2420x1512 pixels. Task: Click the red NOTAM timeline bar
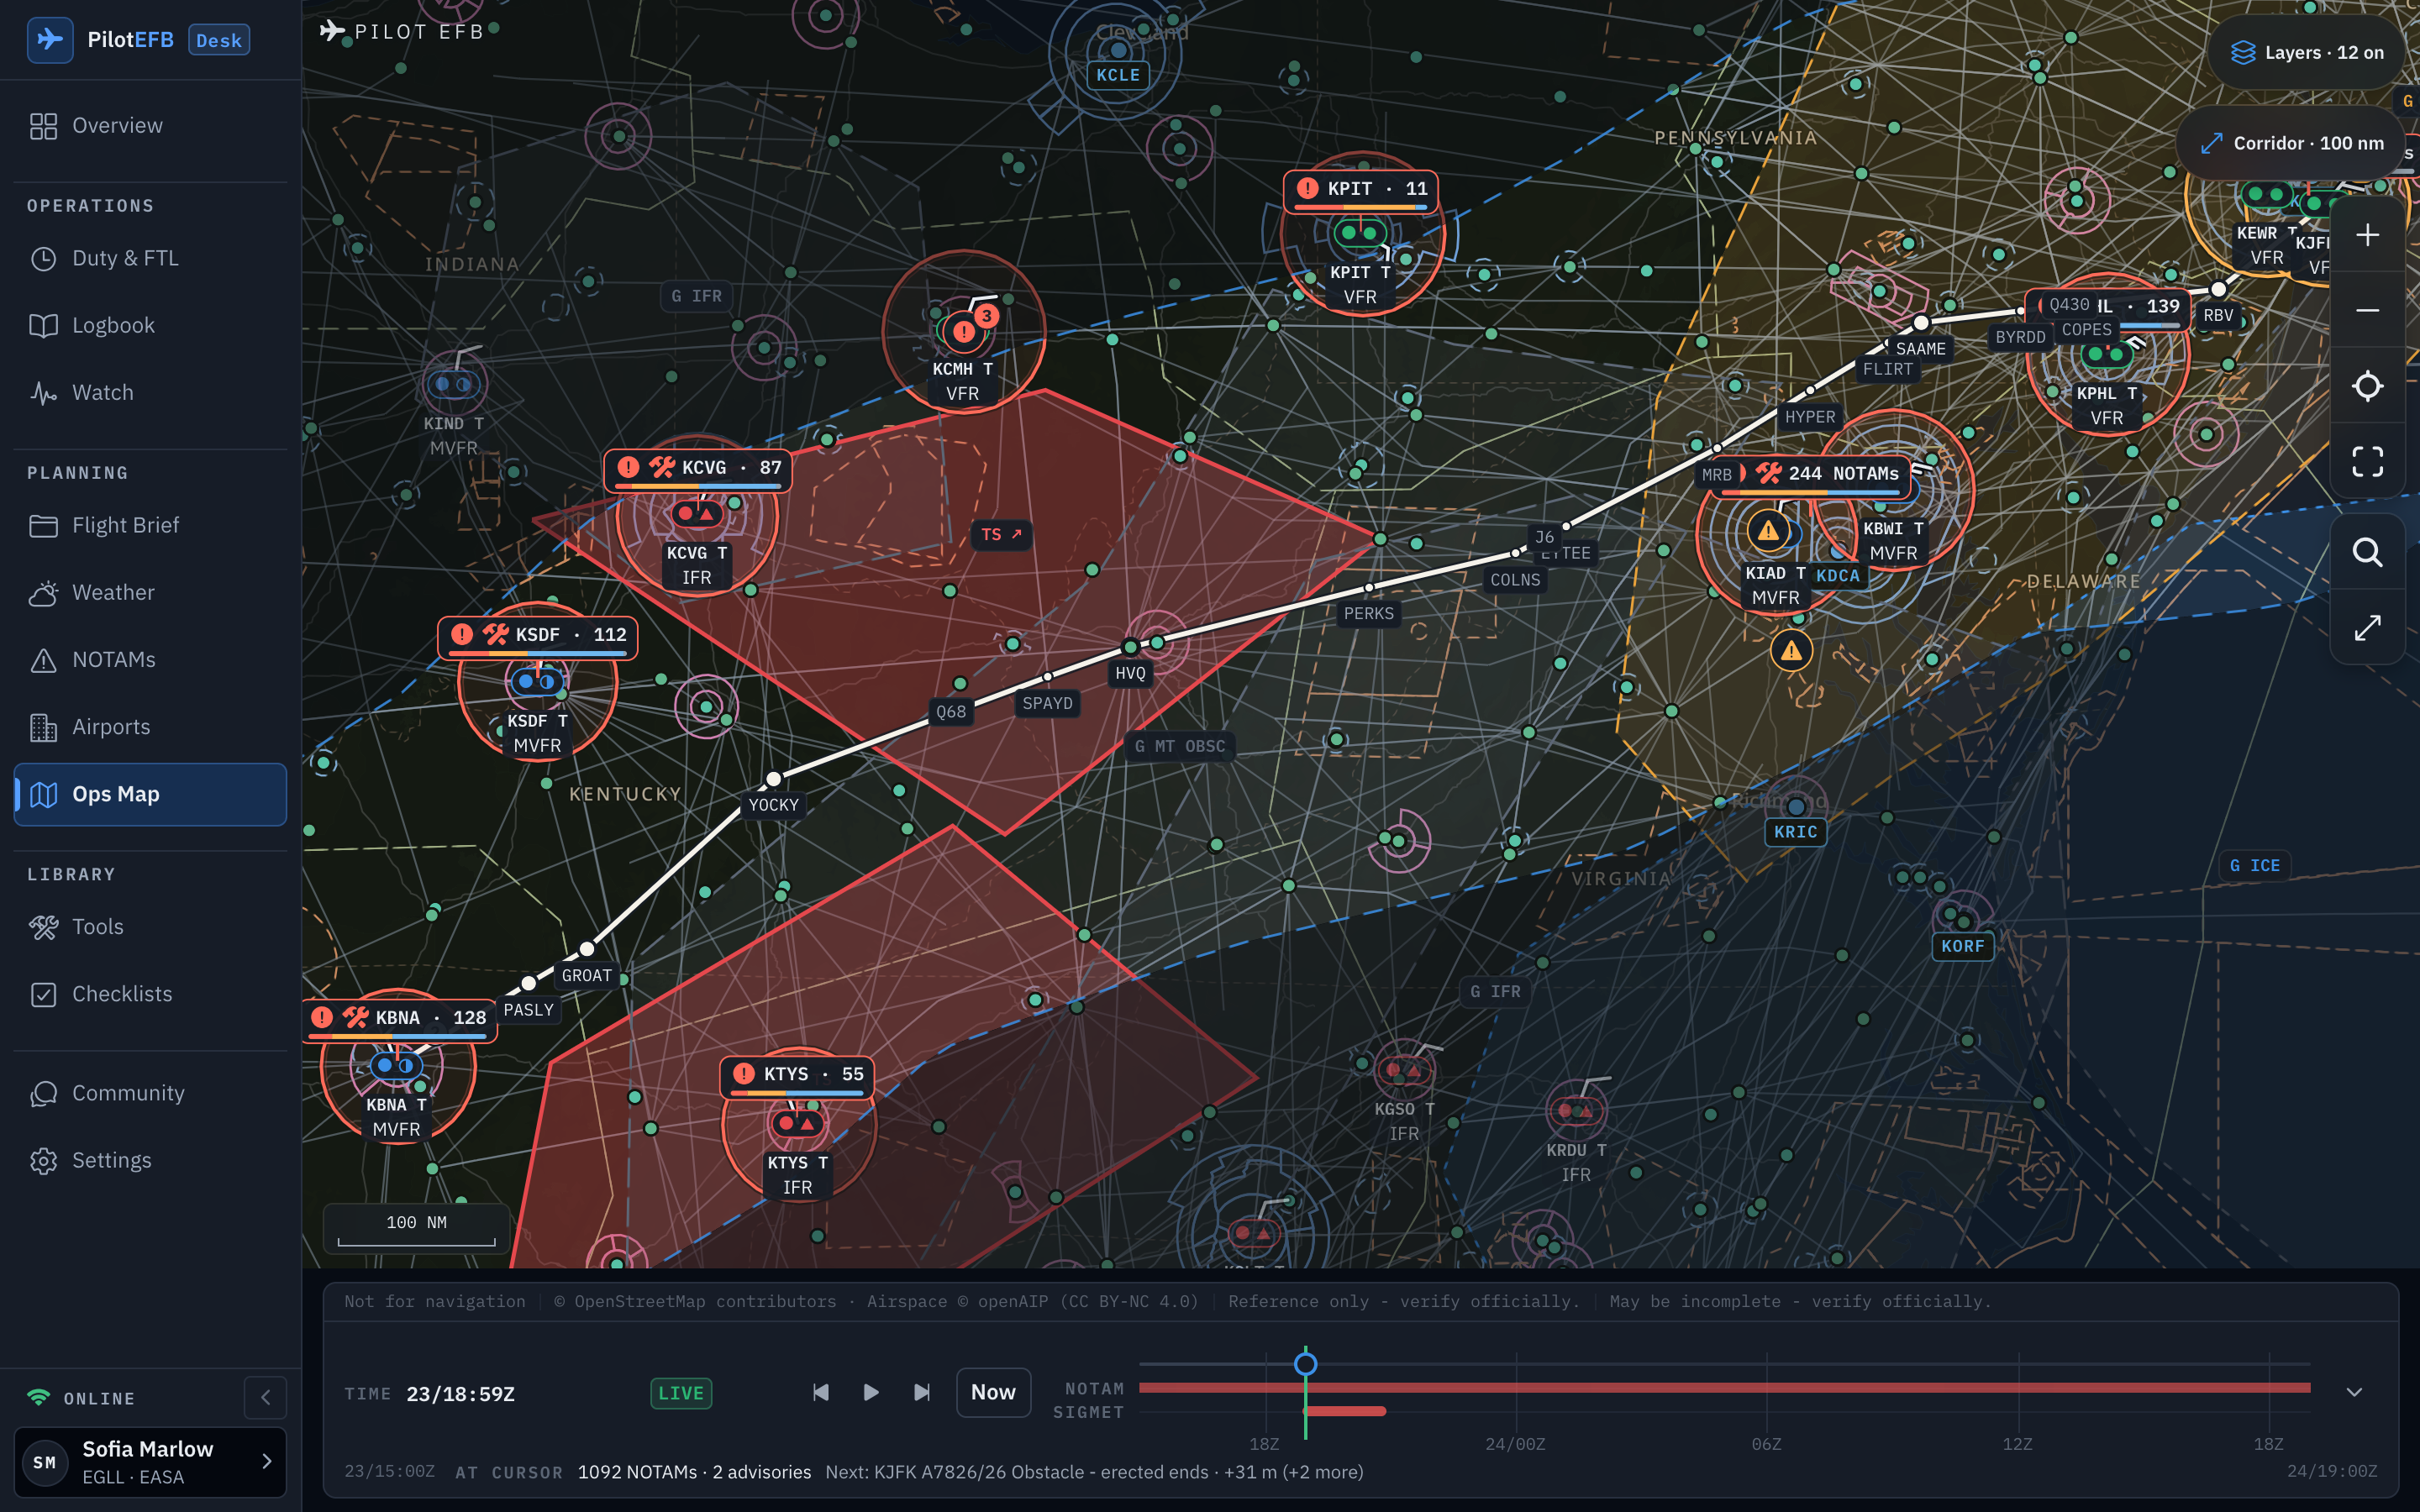1724,1388
